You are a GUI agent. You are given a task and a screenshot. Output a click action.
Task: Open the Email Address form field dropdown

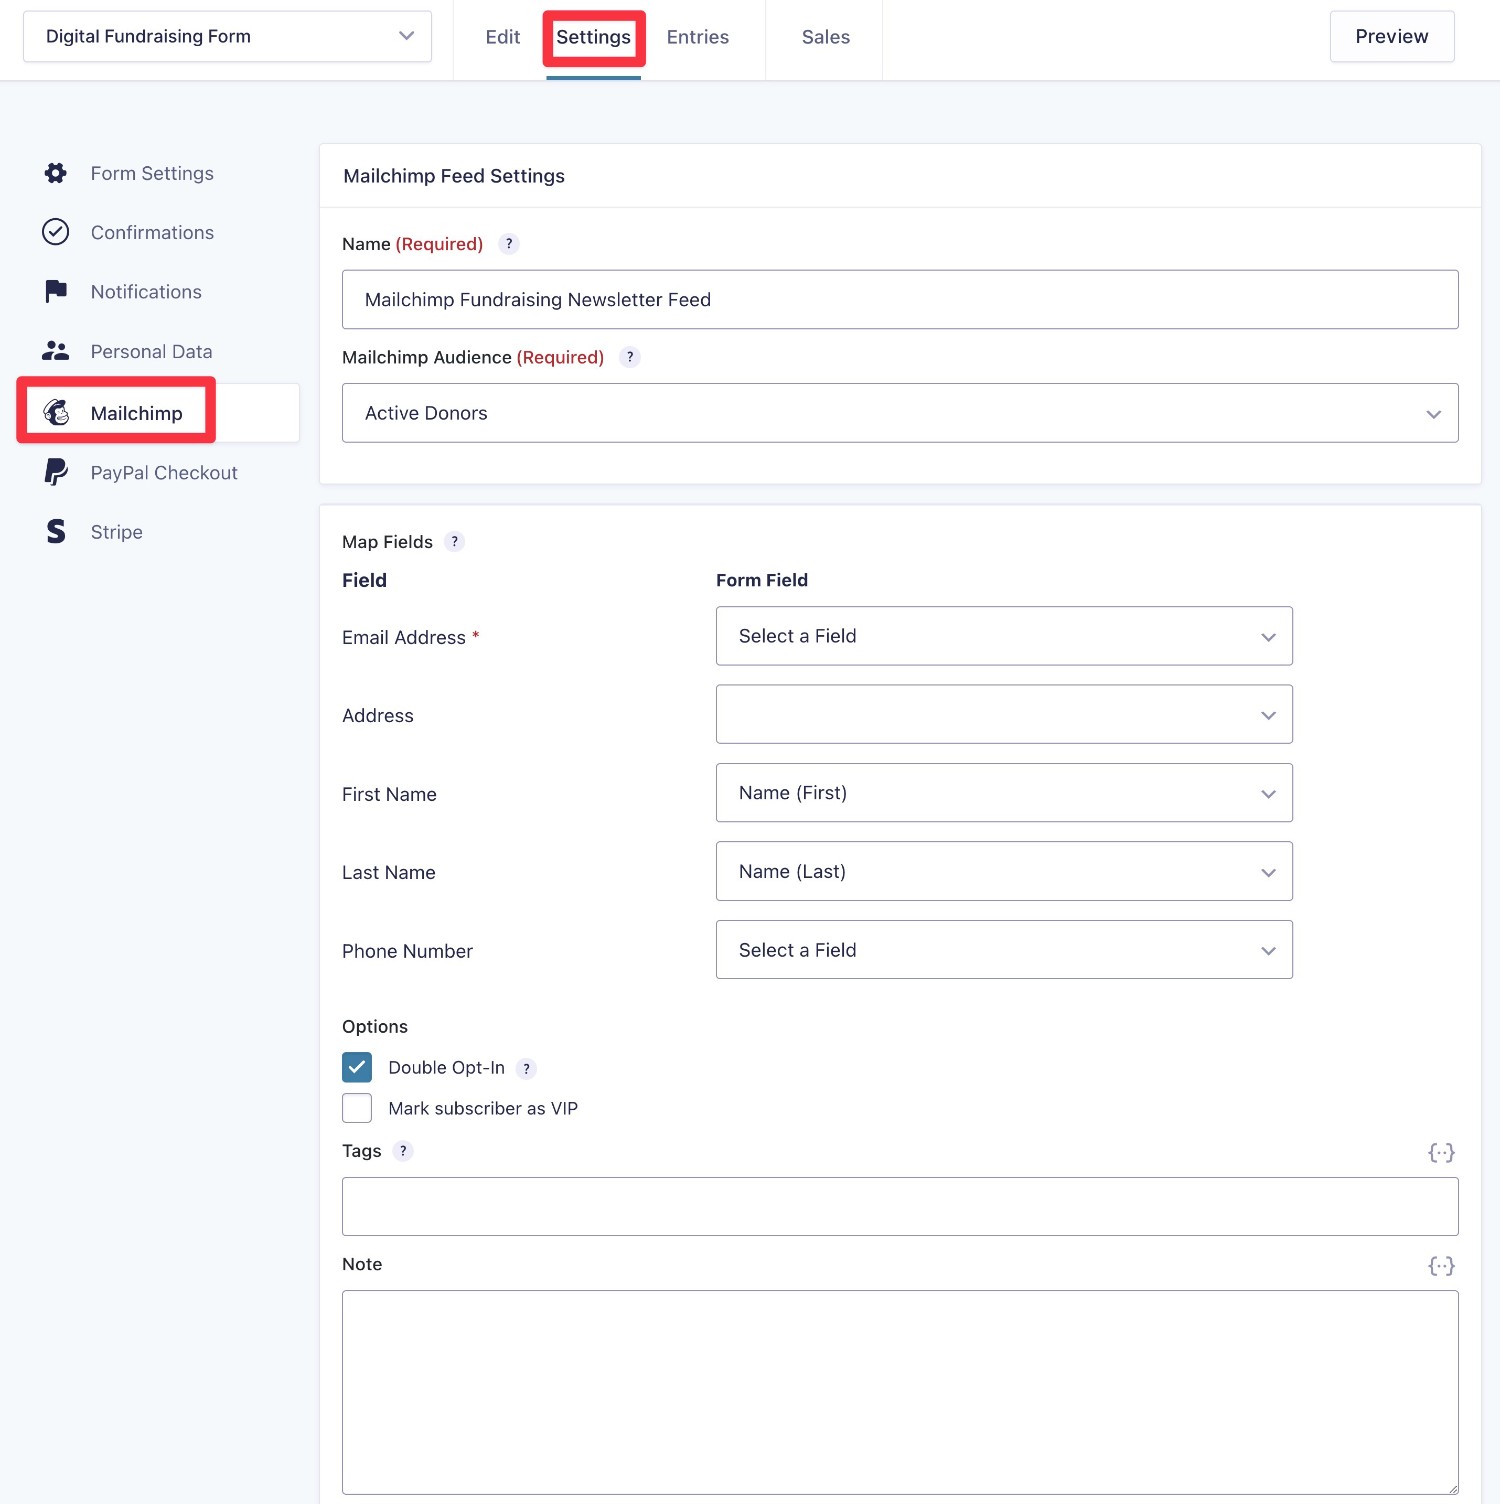tap(1004, 636)
